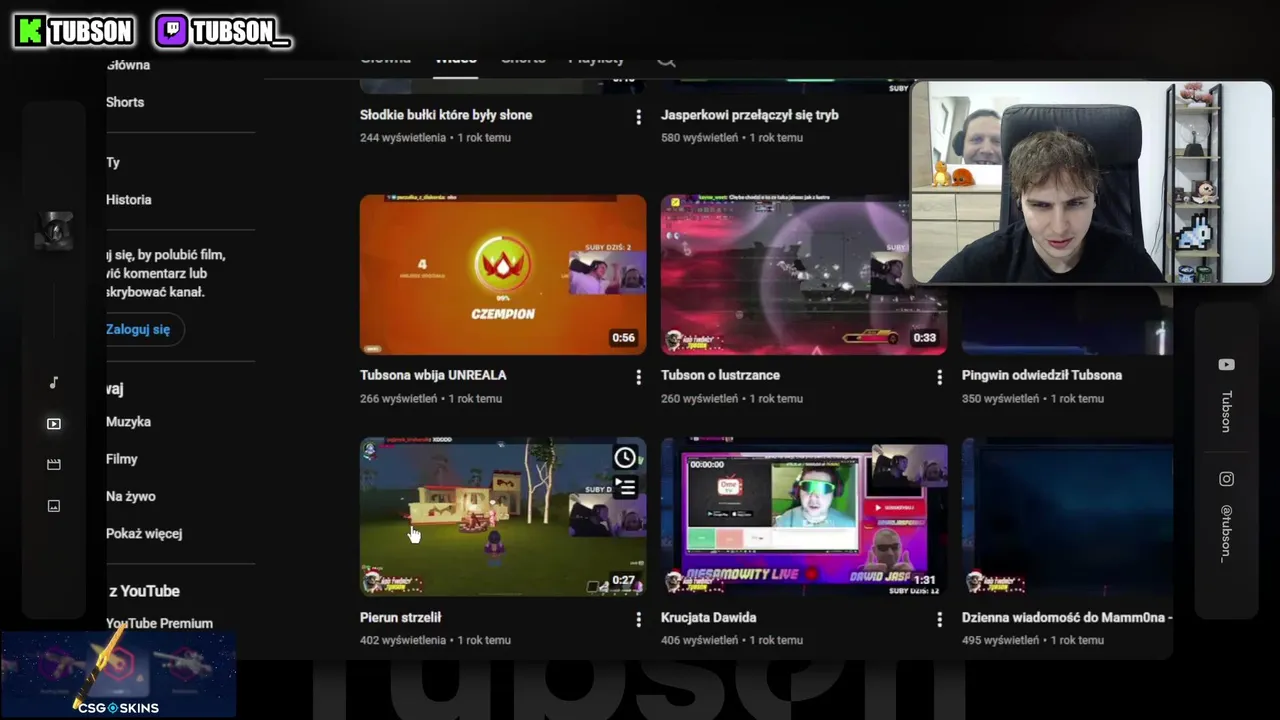The image size is (1280, 720).
Task: Click the 0:27 duration badge
Action: pos(624,580)
